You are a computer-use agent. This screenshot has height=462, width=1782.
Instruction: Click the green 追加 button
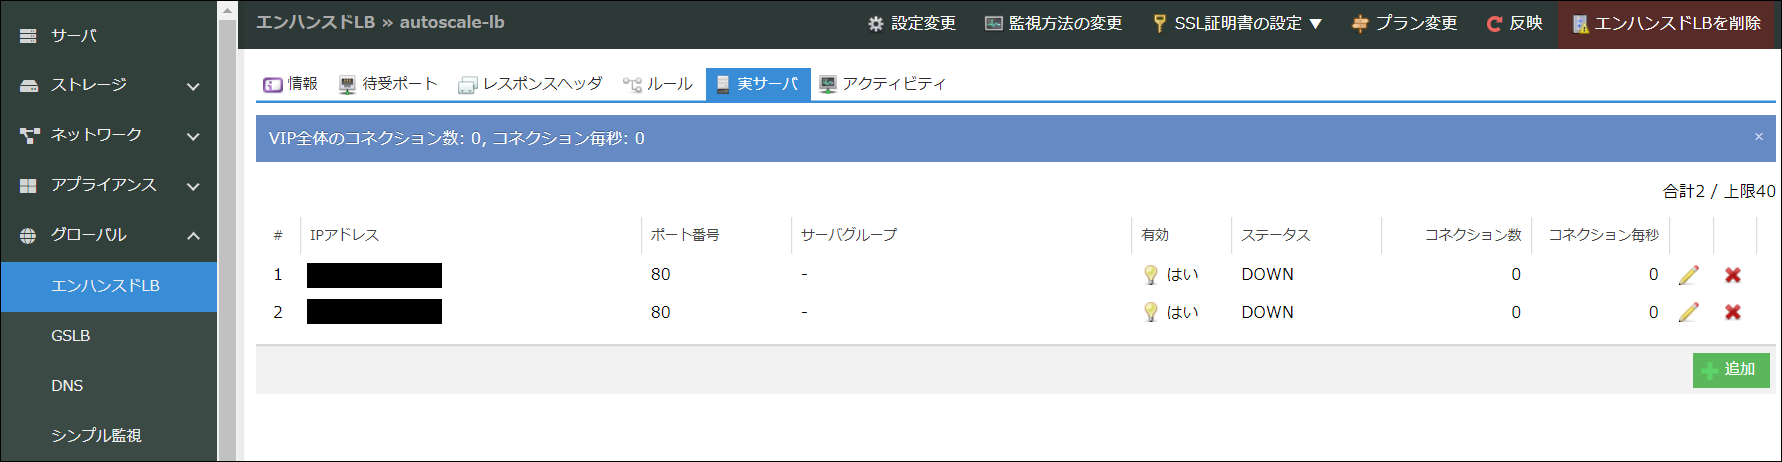click(1730, 370)
